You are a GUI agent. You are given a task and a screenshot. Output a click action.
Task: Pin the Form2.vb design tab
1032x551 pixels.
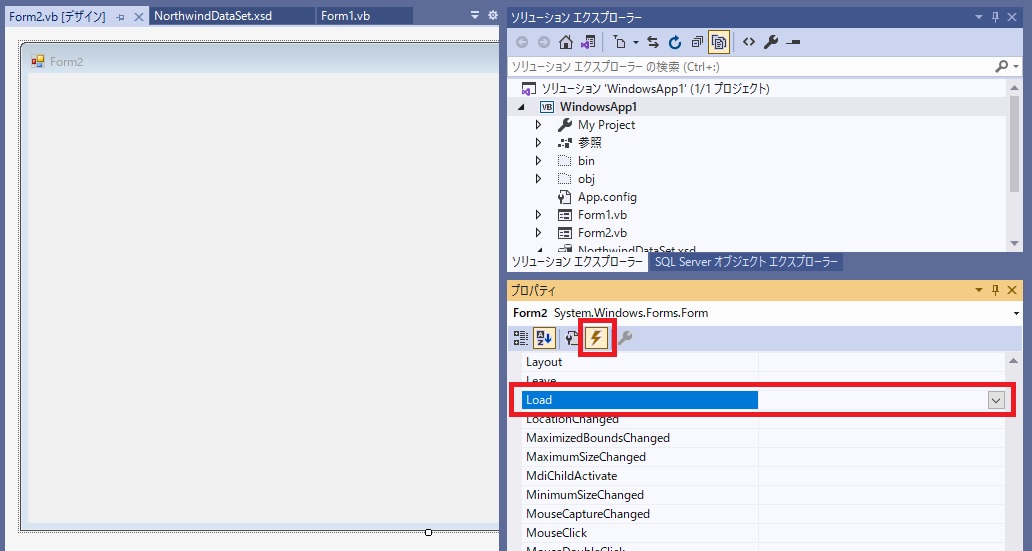pos(120,17)
